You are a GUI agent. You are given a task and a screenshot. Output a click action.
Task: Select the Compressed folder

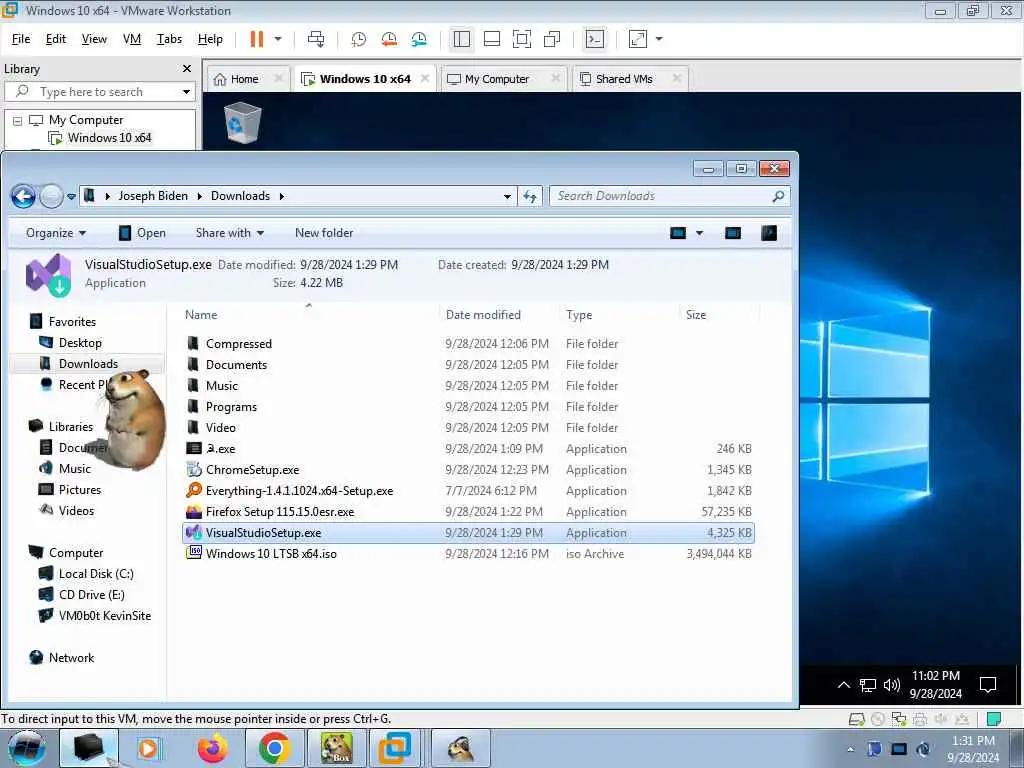tap(239, 344)
